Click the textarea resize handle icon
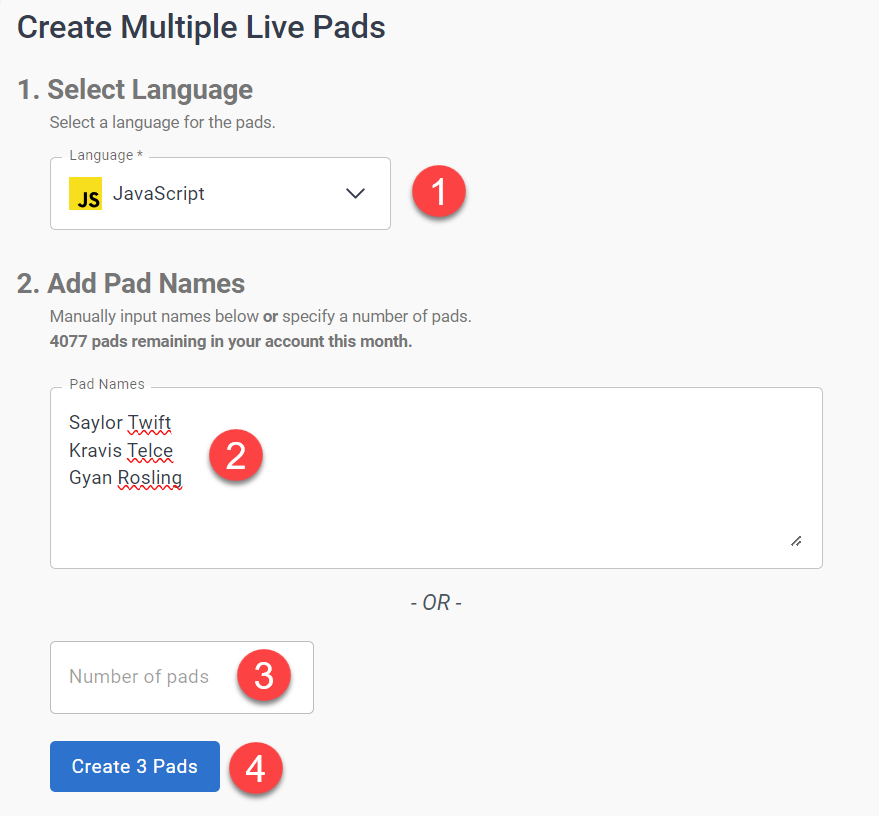879x816 pixels. tap(796, 541)
